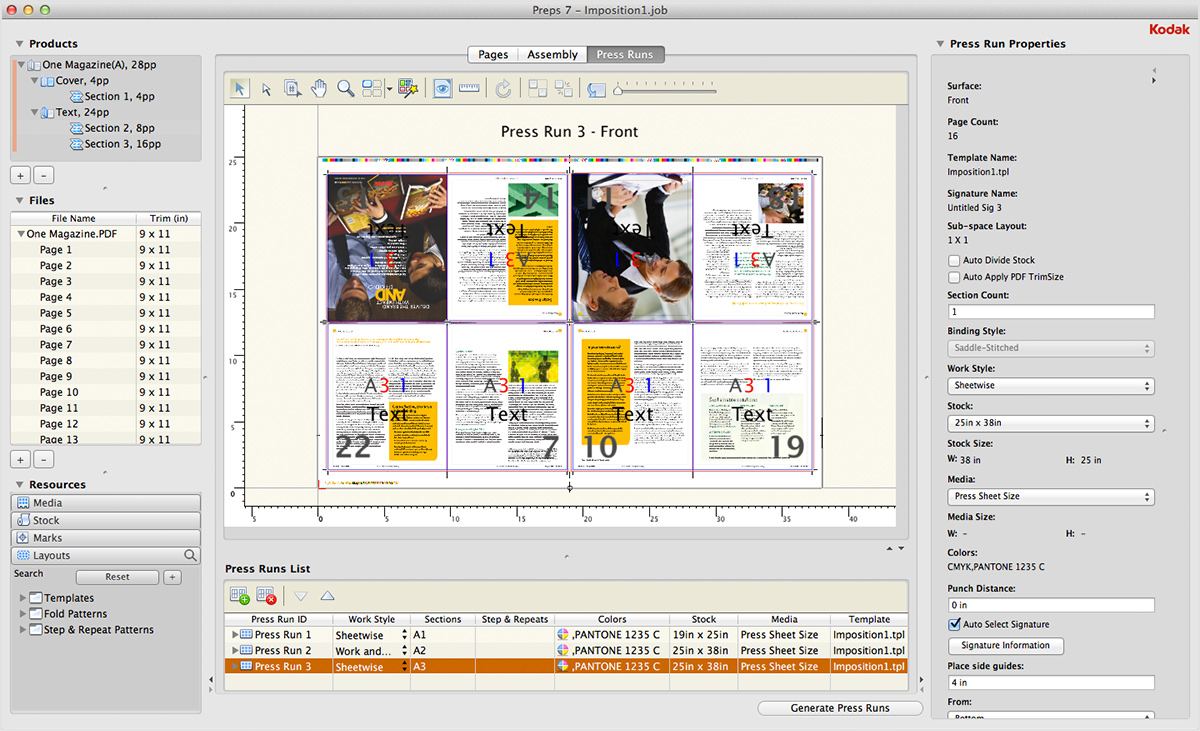Screen dimensions: 1200x731
Task: Switch to the Assembly tab
Action: [x=552, y=55]
